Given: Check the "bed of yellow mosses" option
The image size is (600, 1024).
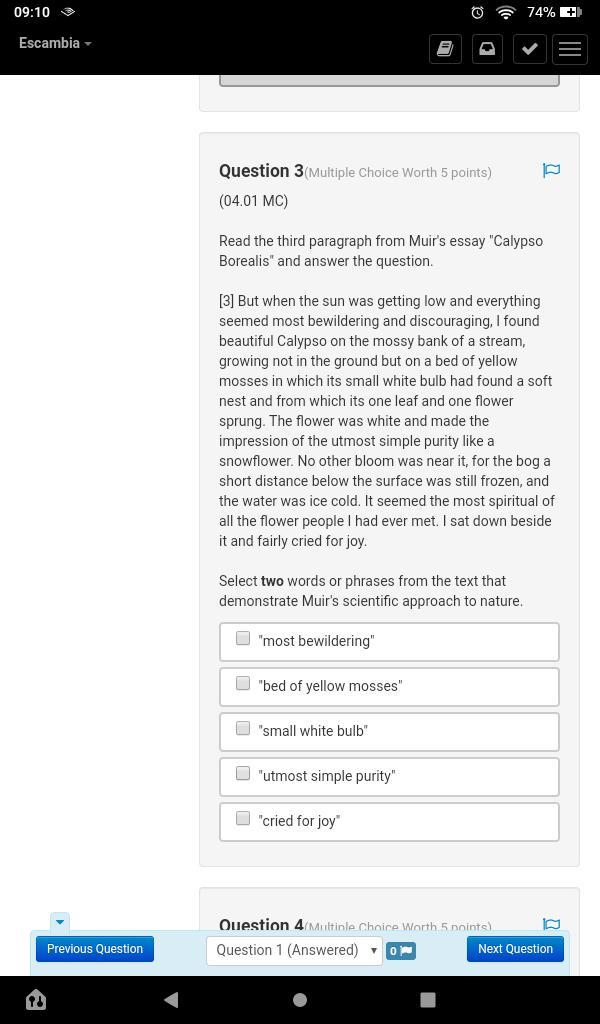Looking at the screenshot, I should tap(243, 683).
